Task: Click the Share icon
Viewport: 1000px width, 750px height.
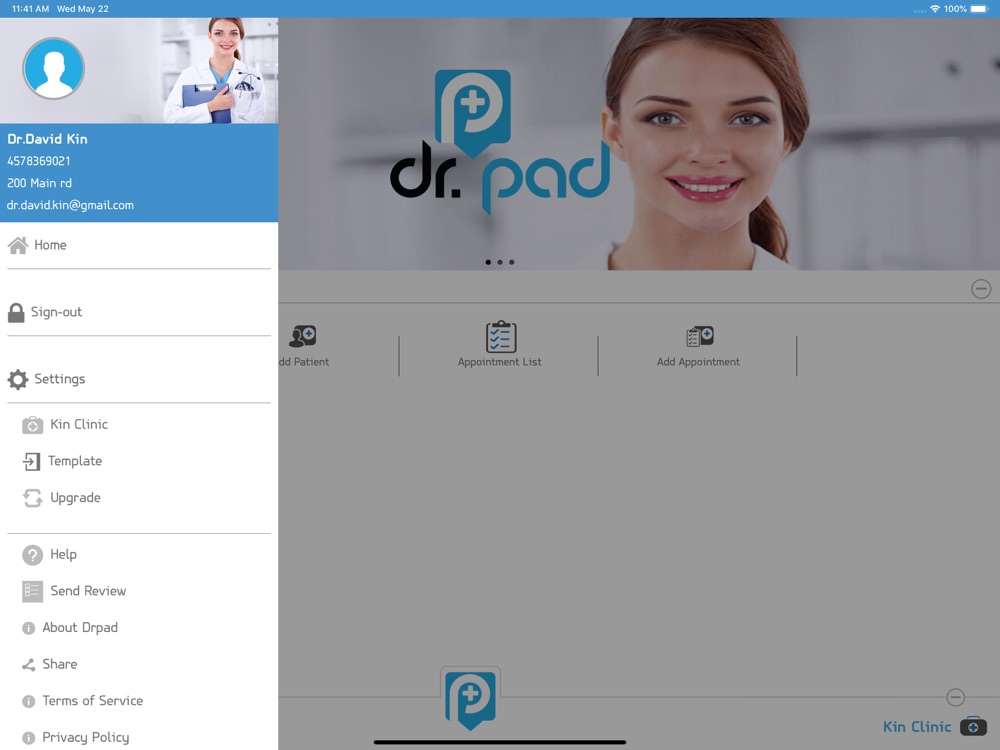Action: tap(29, 665)
